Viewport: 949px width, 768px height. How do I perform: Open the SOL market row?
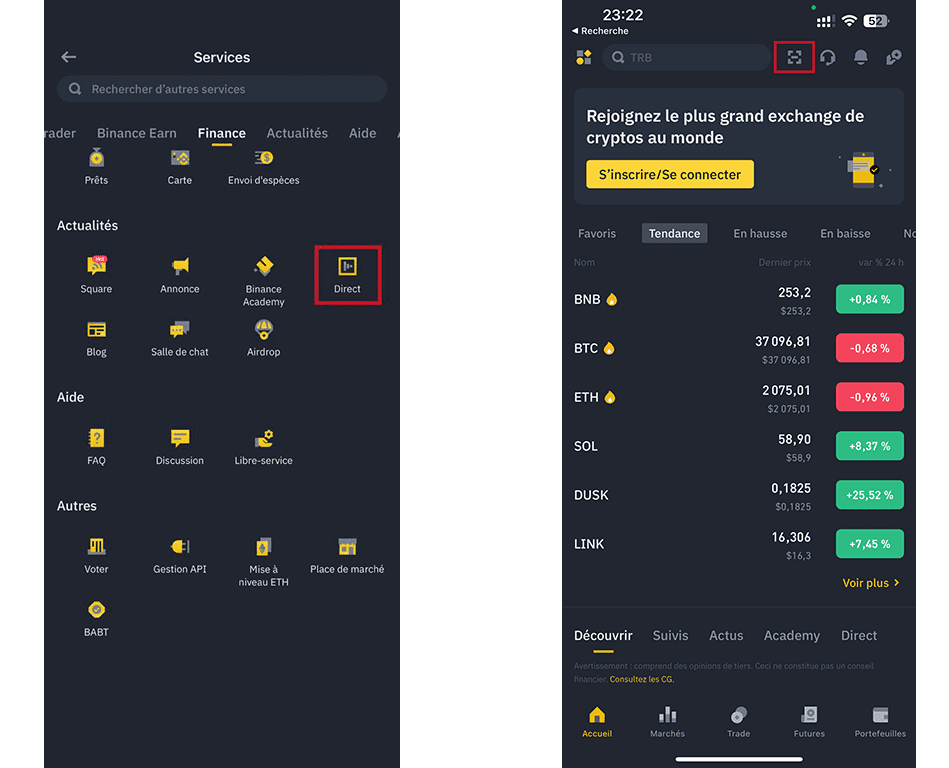click(x=738, y=447)
